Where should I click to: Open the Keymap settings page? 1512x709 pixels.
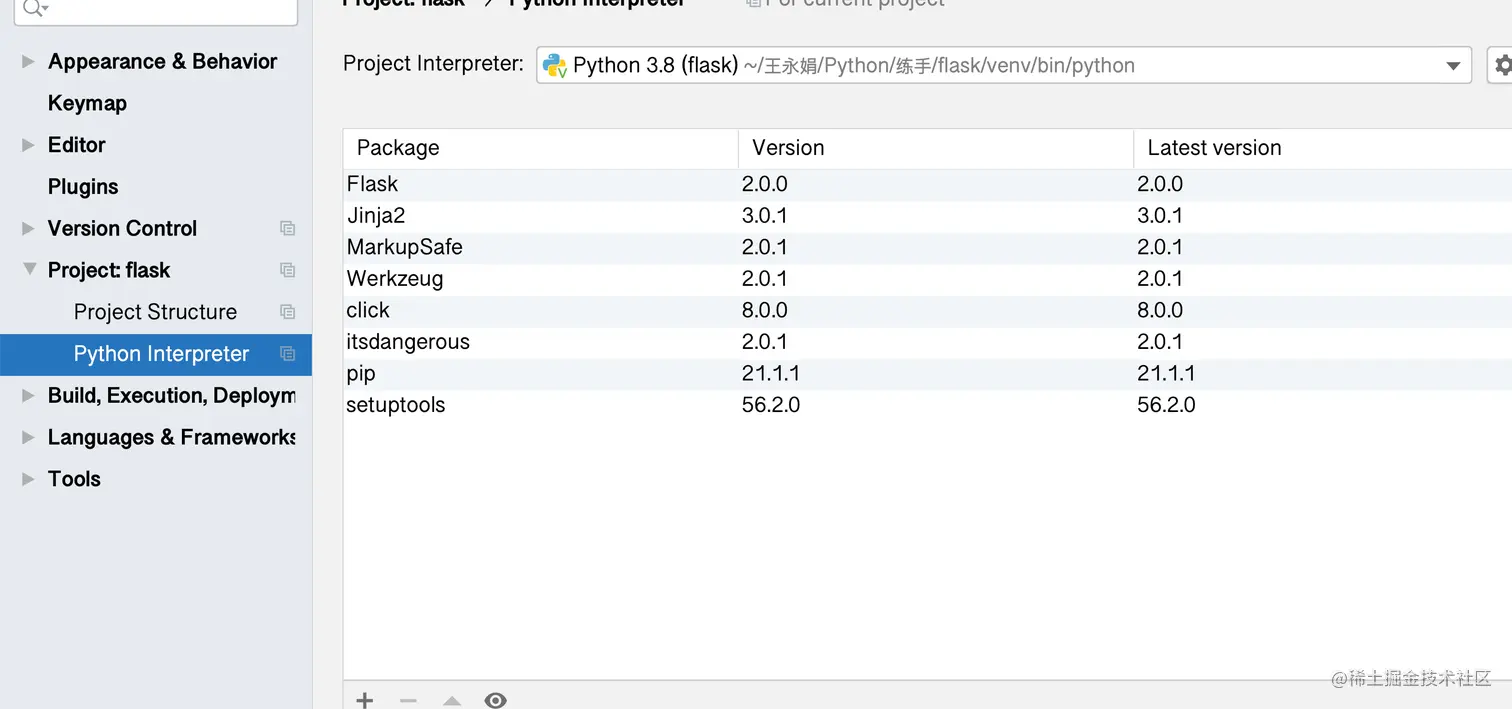tap(87, 103)
